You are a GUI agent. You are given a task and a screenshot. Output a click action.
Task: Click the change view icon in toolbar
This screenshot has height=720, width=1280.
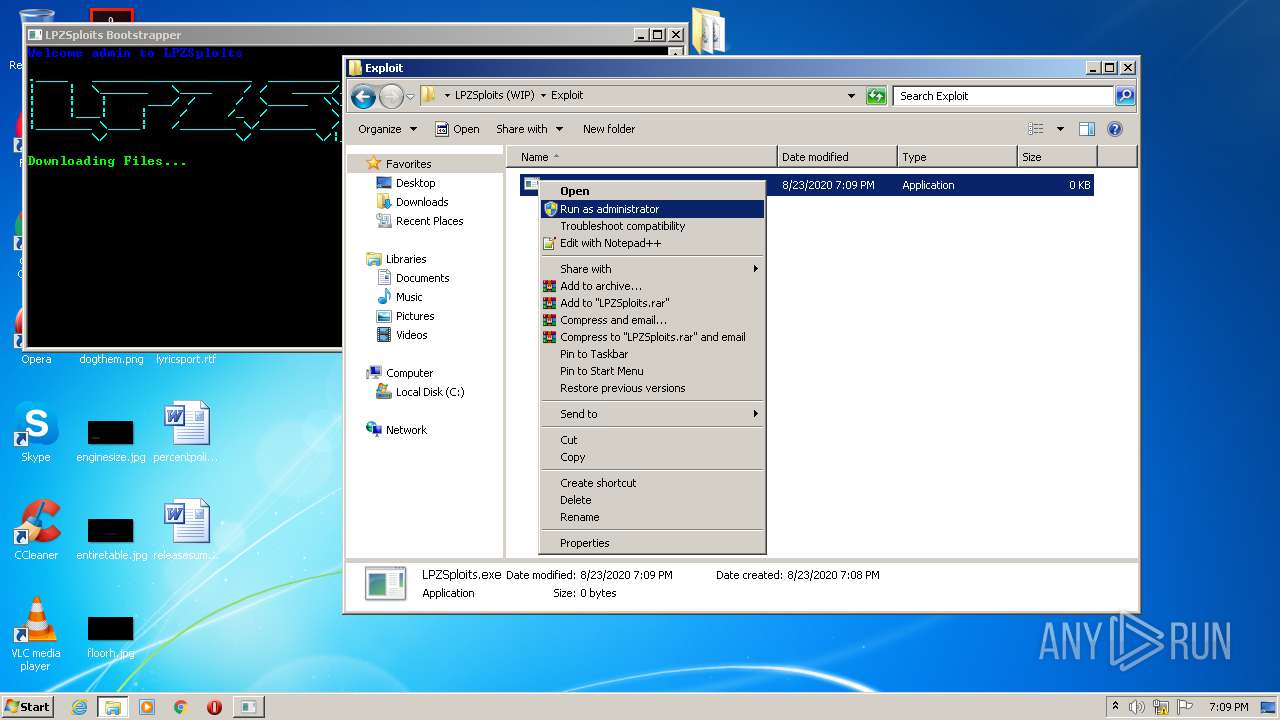pos(1036,129)
